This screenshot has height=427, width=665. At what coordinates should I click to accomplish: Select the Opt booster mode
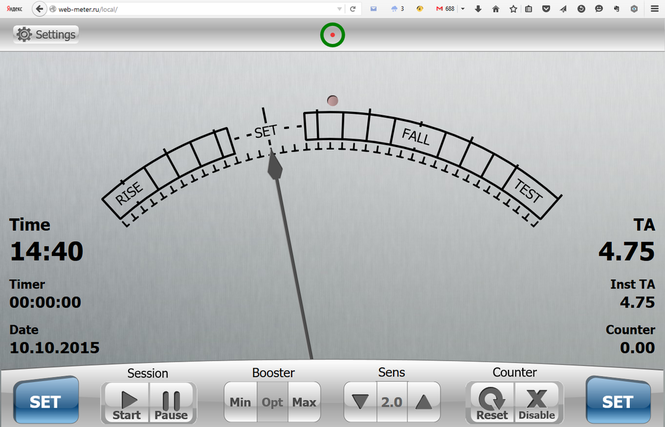(272, 403)
